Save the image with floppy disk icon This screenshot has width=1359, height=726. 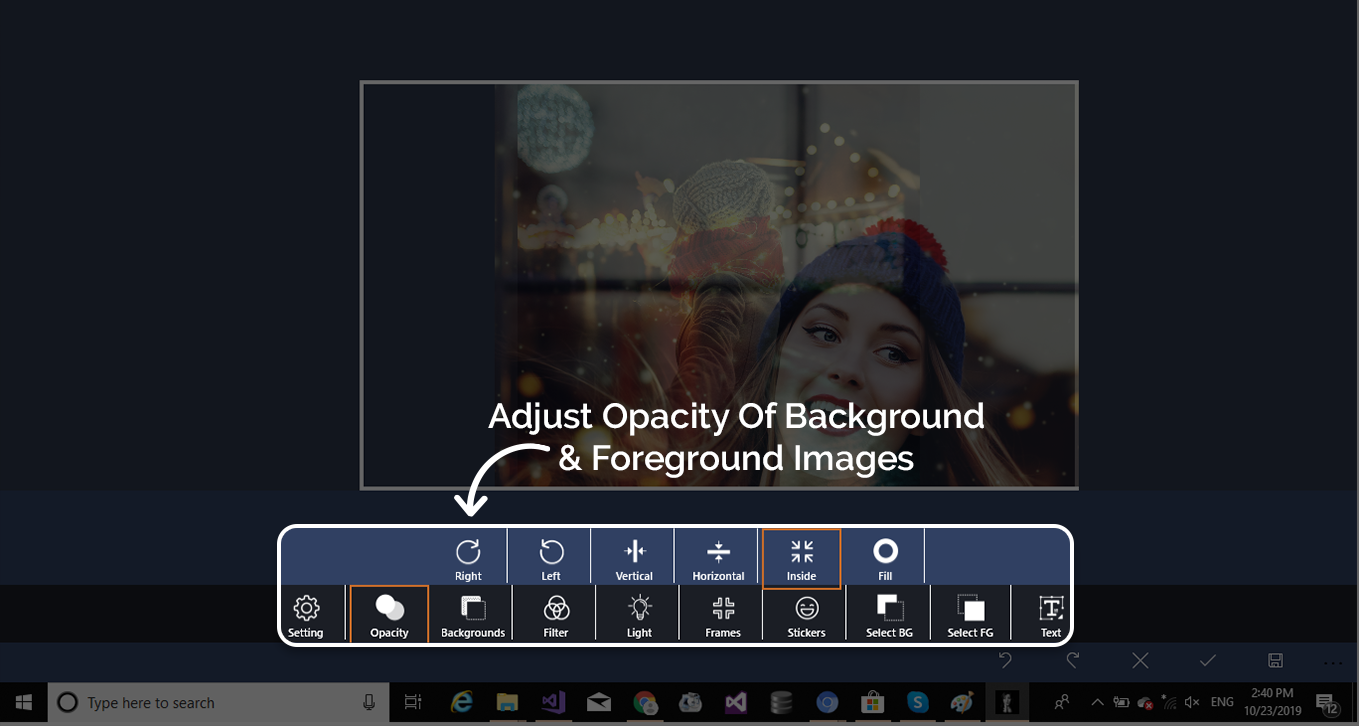click(1275, 660)
